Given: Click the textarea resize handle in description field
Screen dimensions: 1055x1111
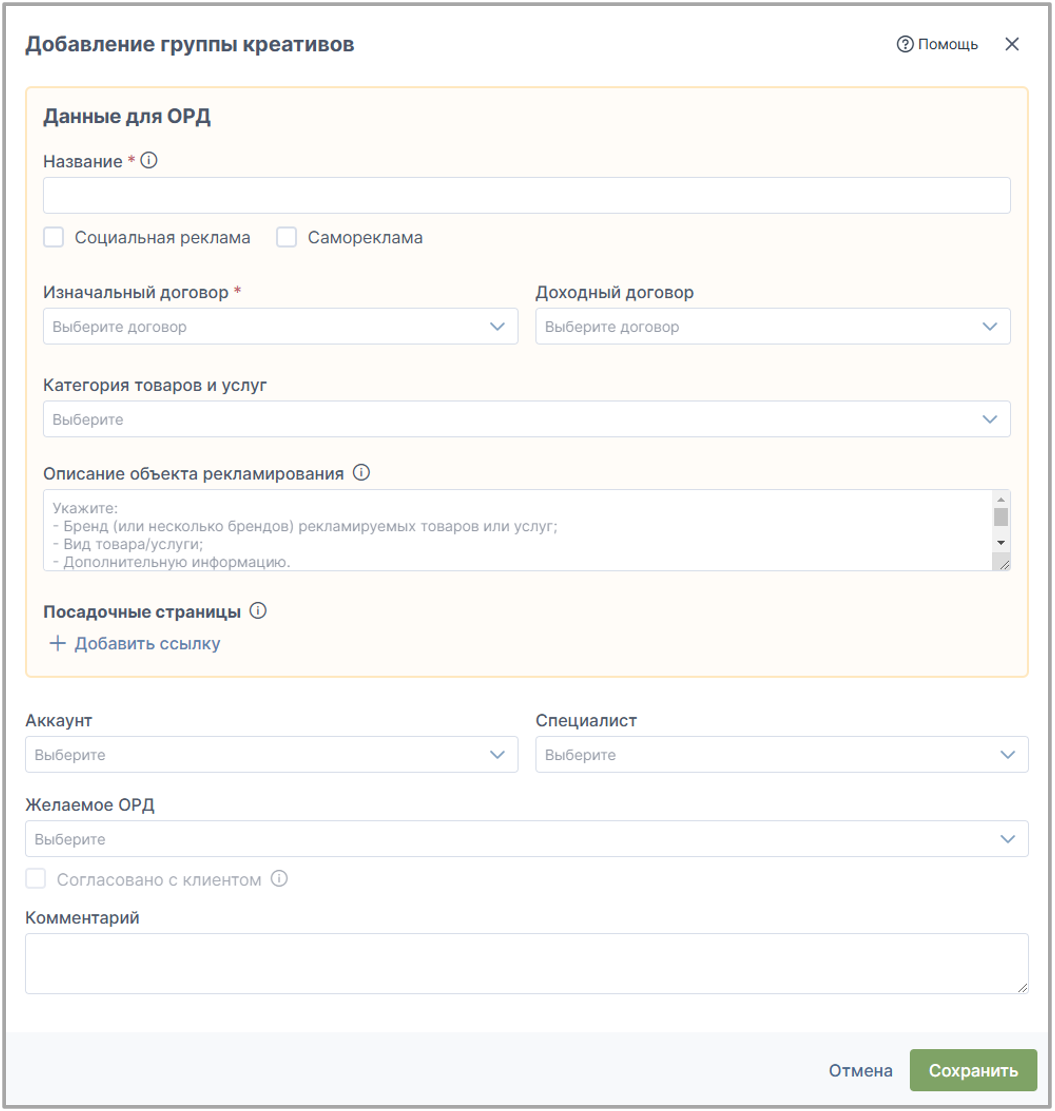Looking at the screenshot, I should [x=1004, y=563].
